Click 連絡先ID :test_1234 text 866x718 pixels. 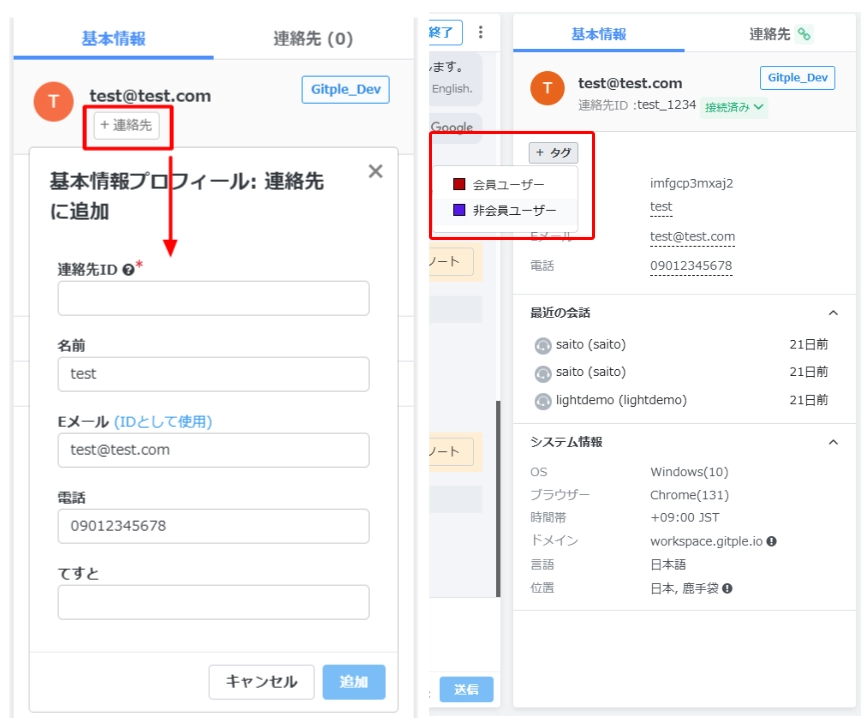tap(637, 105)
